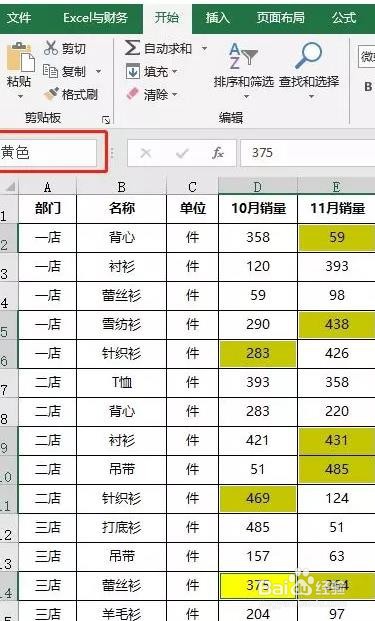Expand the Copy (复制) dropdown arrow
This screenshot has width=375, height=621.
98,72
